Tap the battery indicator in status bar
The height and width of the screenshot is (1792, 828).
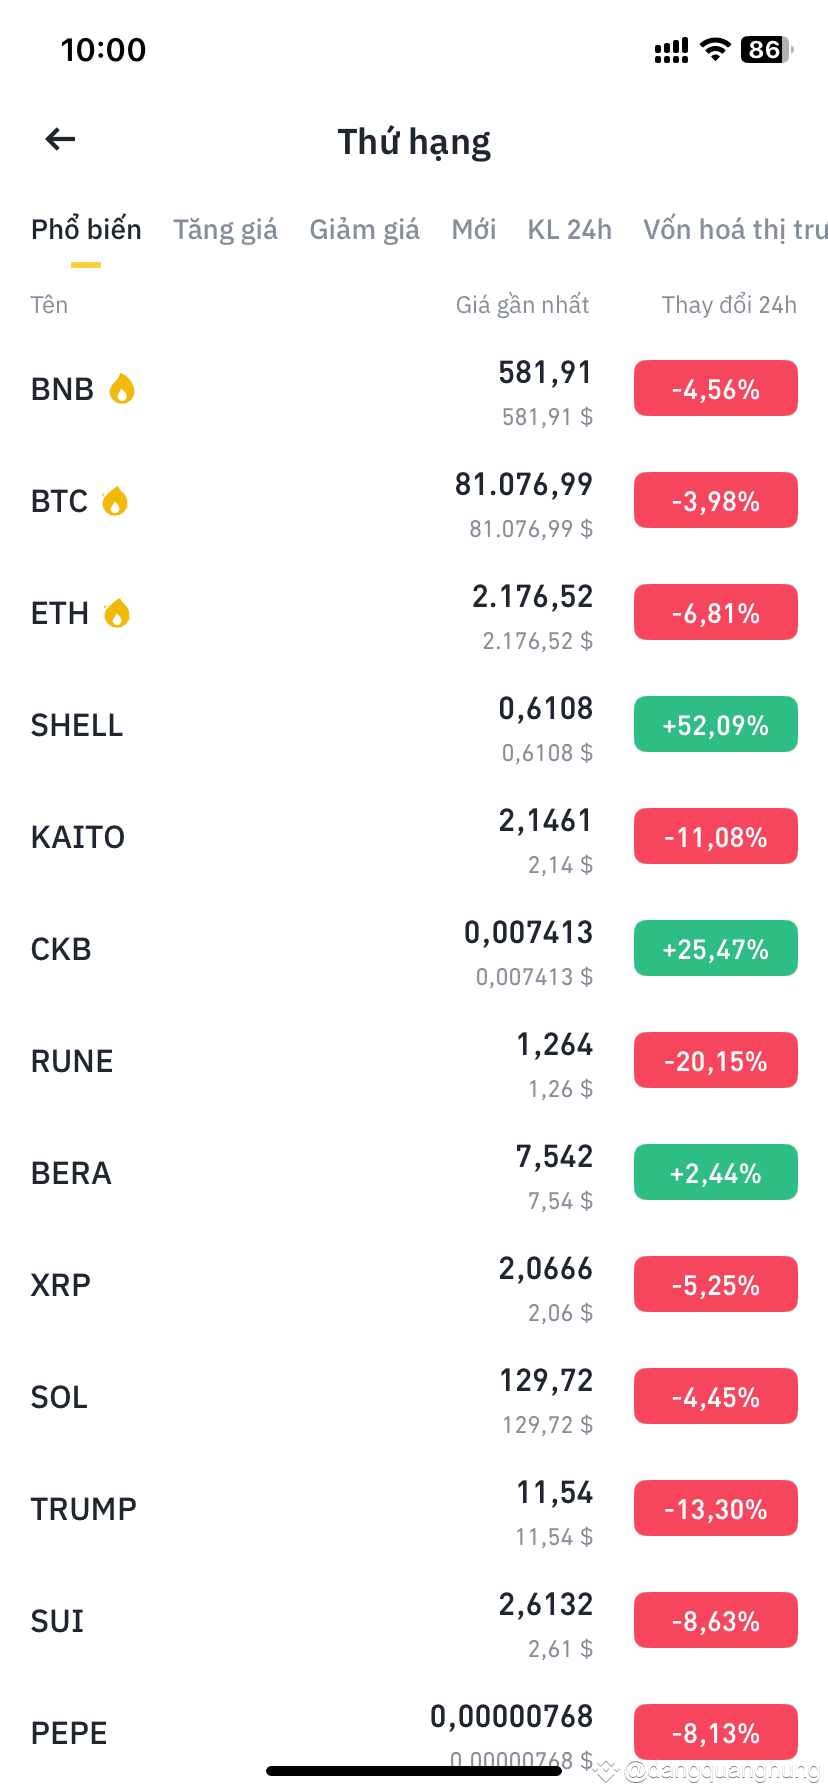coord(766,49)
